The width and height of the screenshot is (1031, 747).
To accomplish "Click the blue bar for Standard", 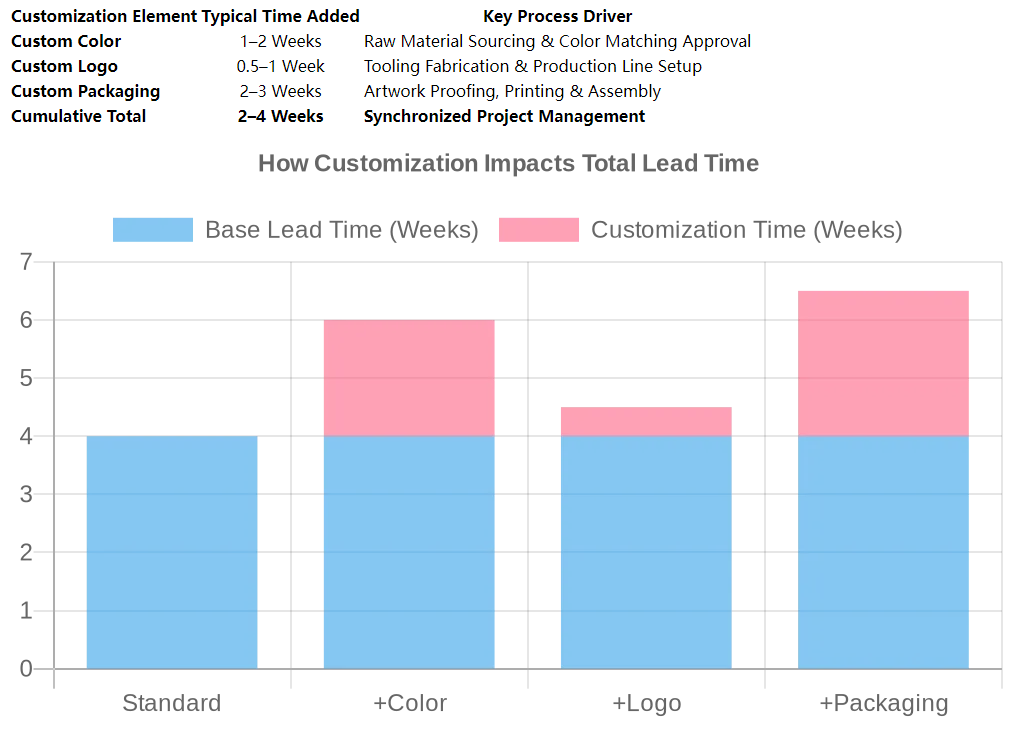I will click(172, 552).
